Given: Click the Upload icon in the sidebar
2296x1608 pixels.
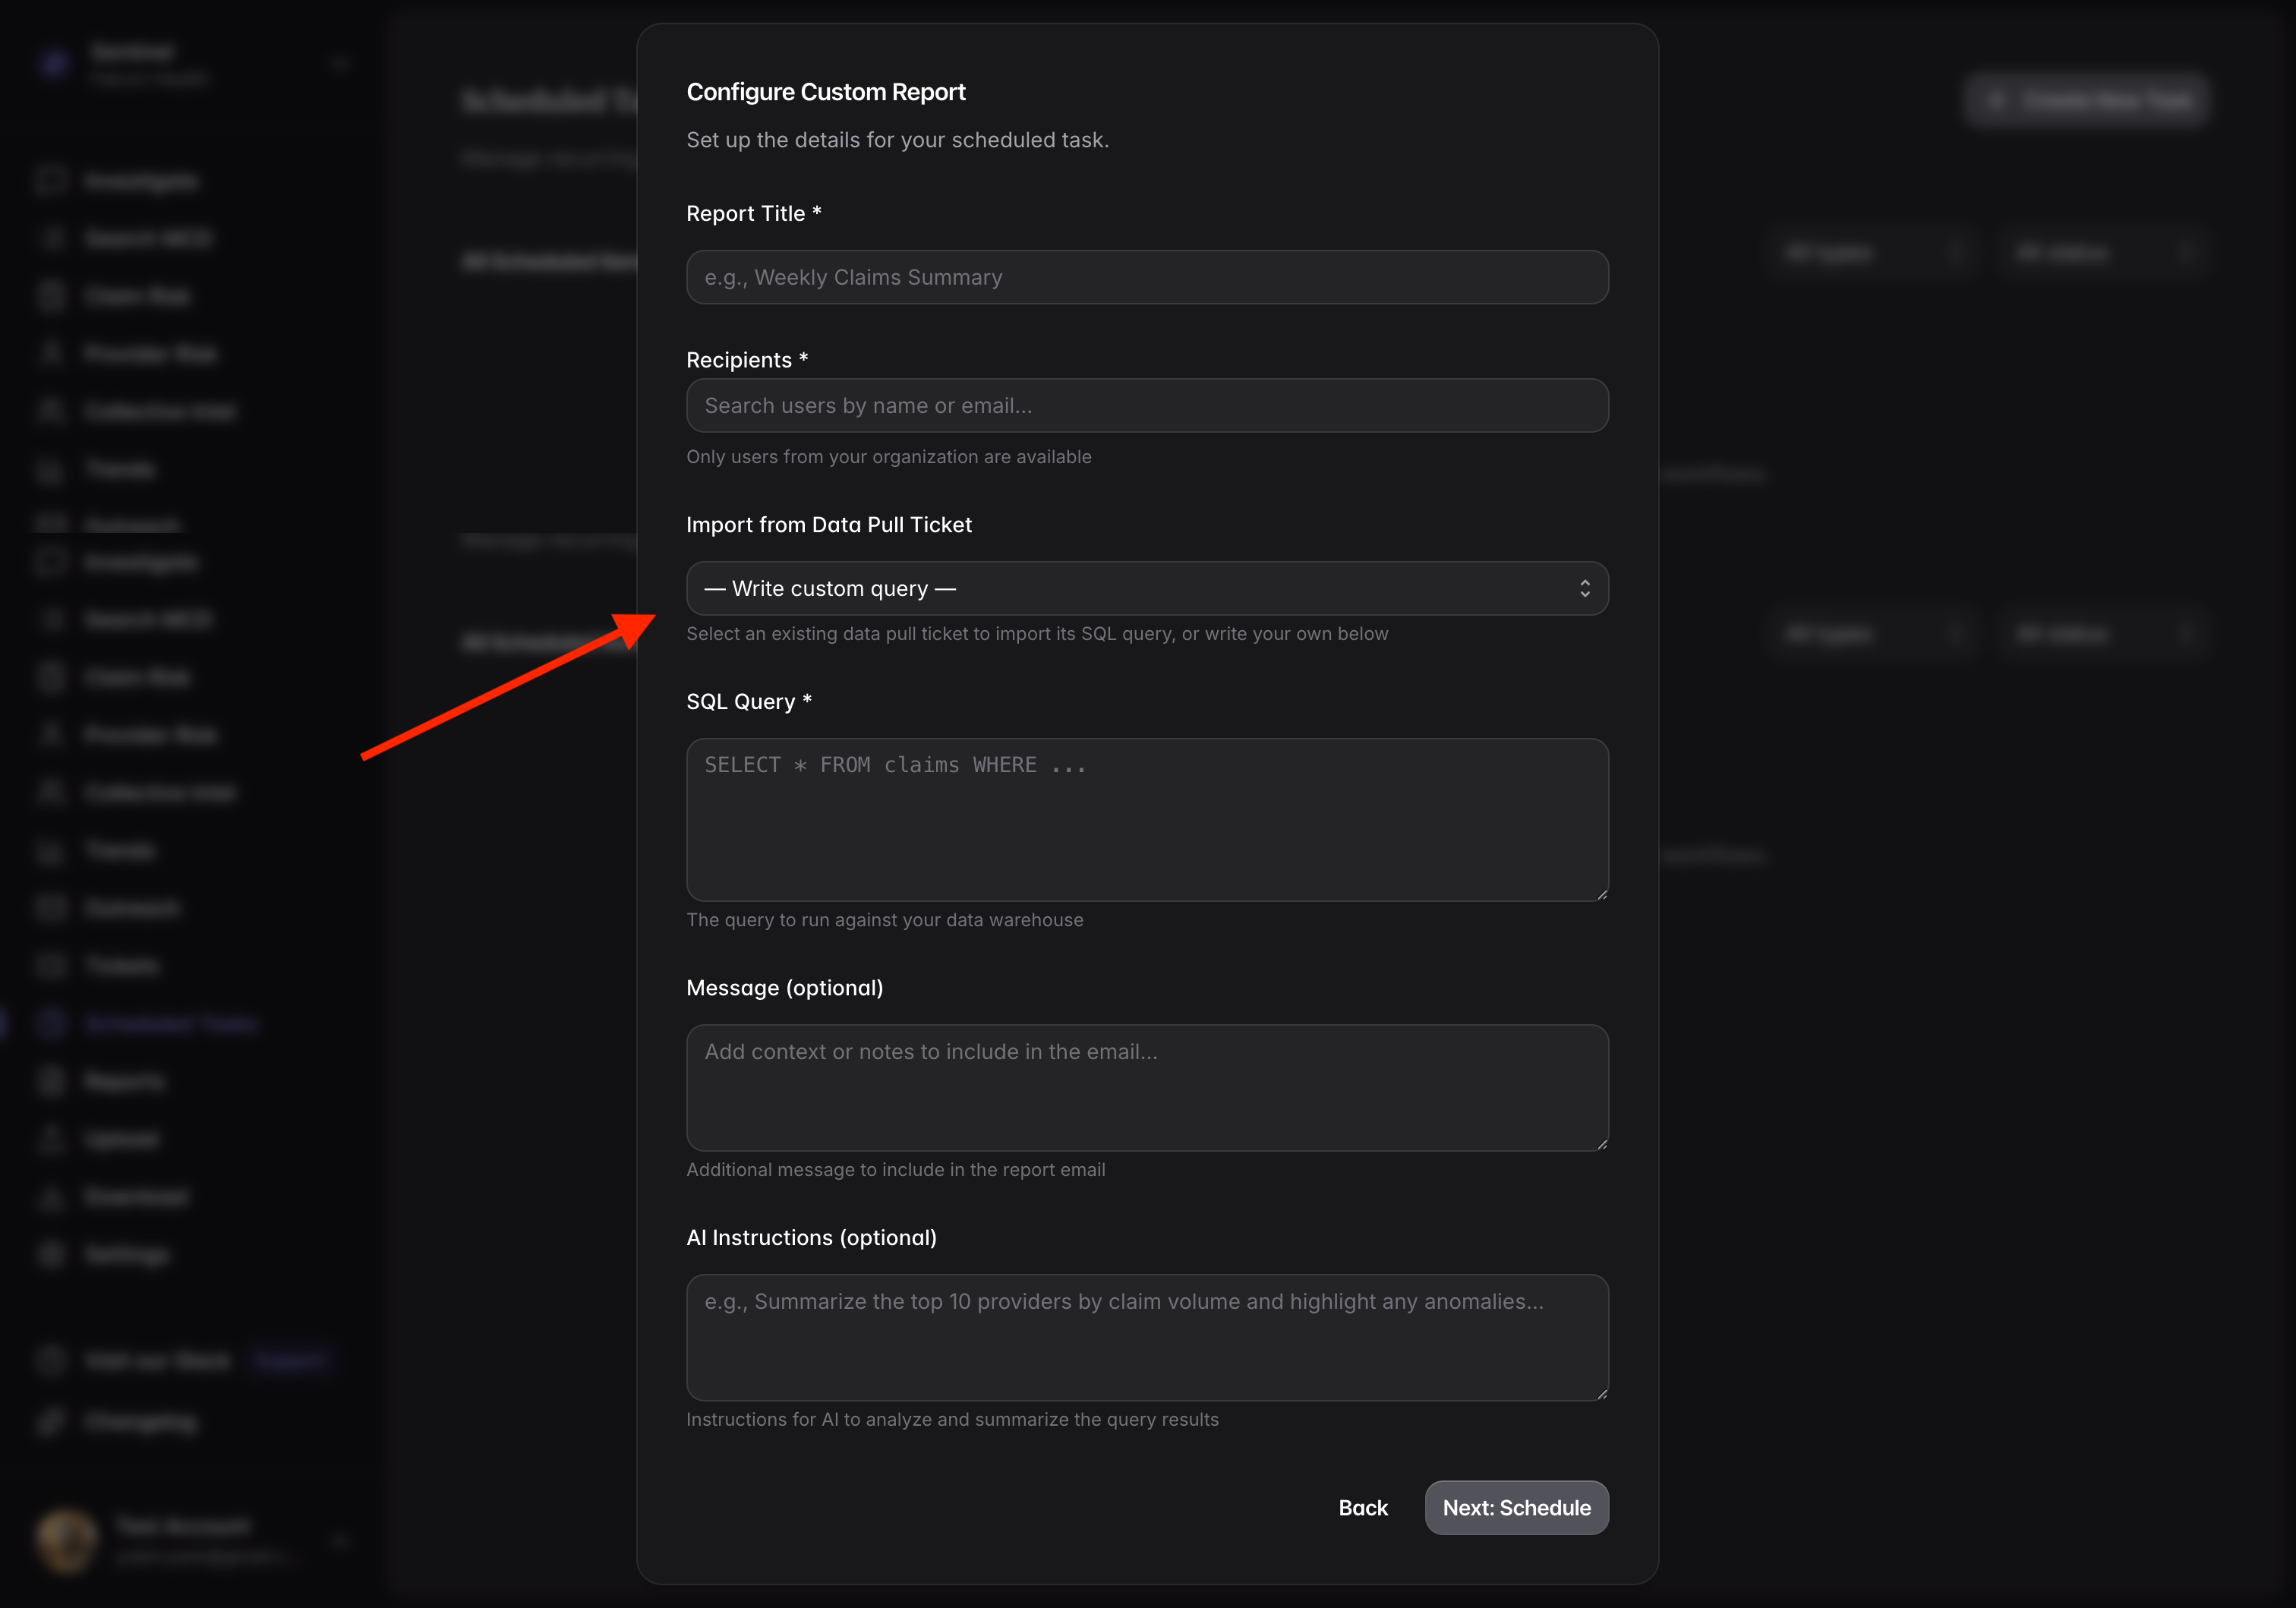Looking at the screenshot, I should [51, 1139].
